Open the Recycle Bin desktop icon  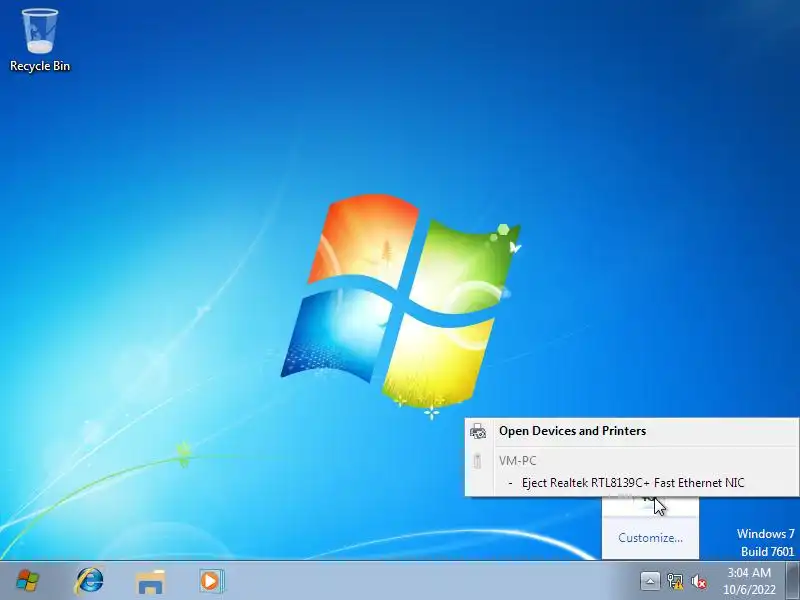click(40, 41)
